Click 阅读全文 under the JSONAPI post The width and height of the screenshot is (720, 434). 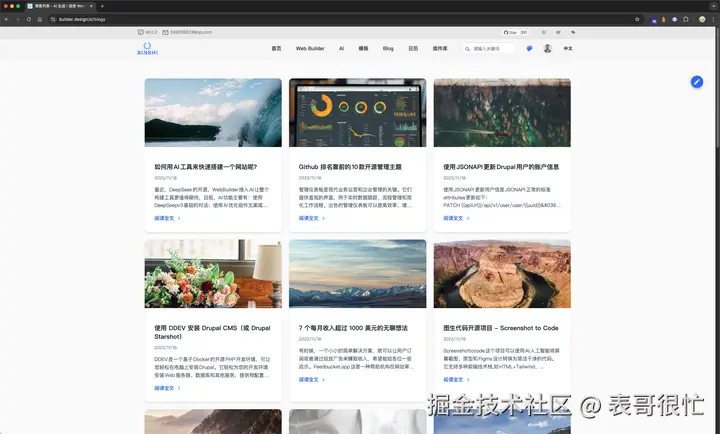456,218
